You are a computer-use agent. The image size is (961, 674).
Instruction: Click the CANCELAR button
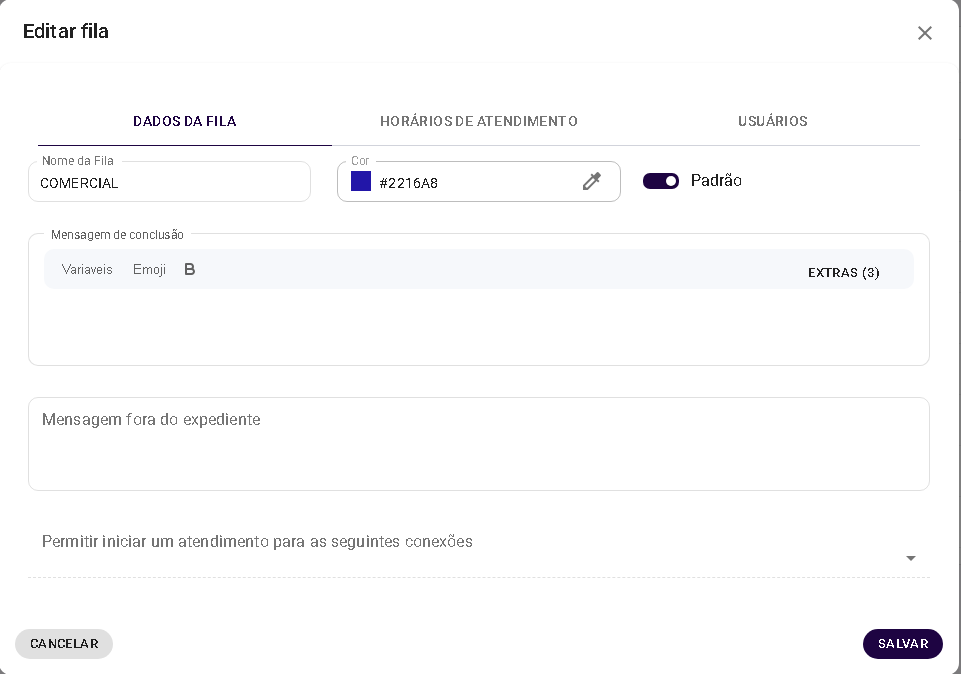tap(63, 643)
